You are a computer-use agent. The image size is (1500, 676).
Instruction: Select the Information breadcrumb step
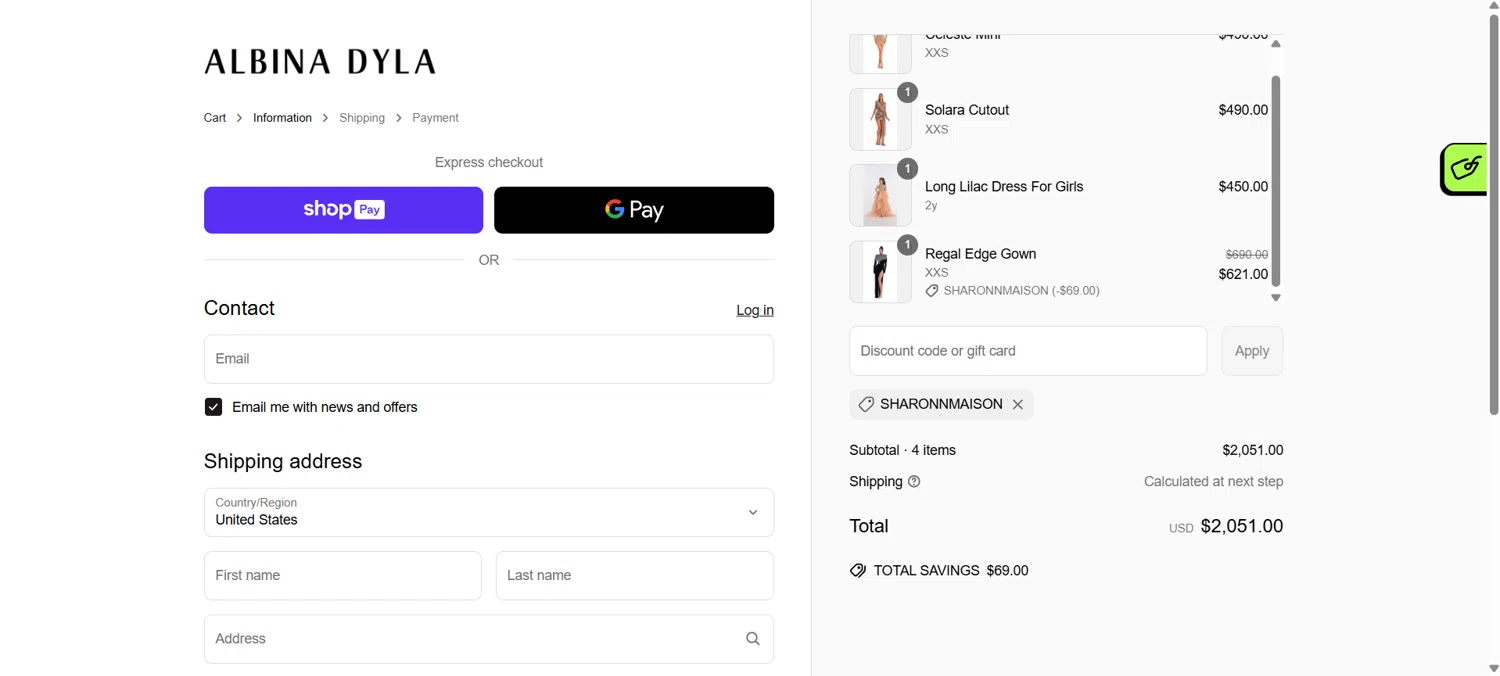[x=282, y=118]
